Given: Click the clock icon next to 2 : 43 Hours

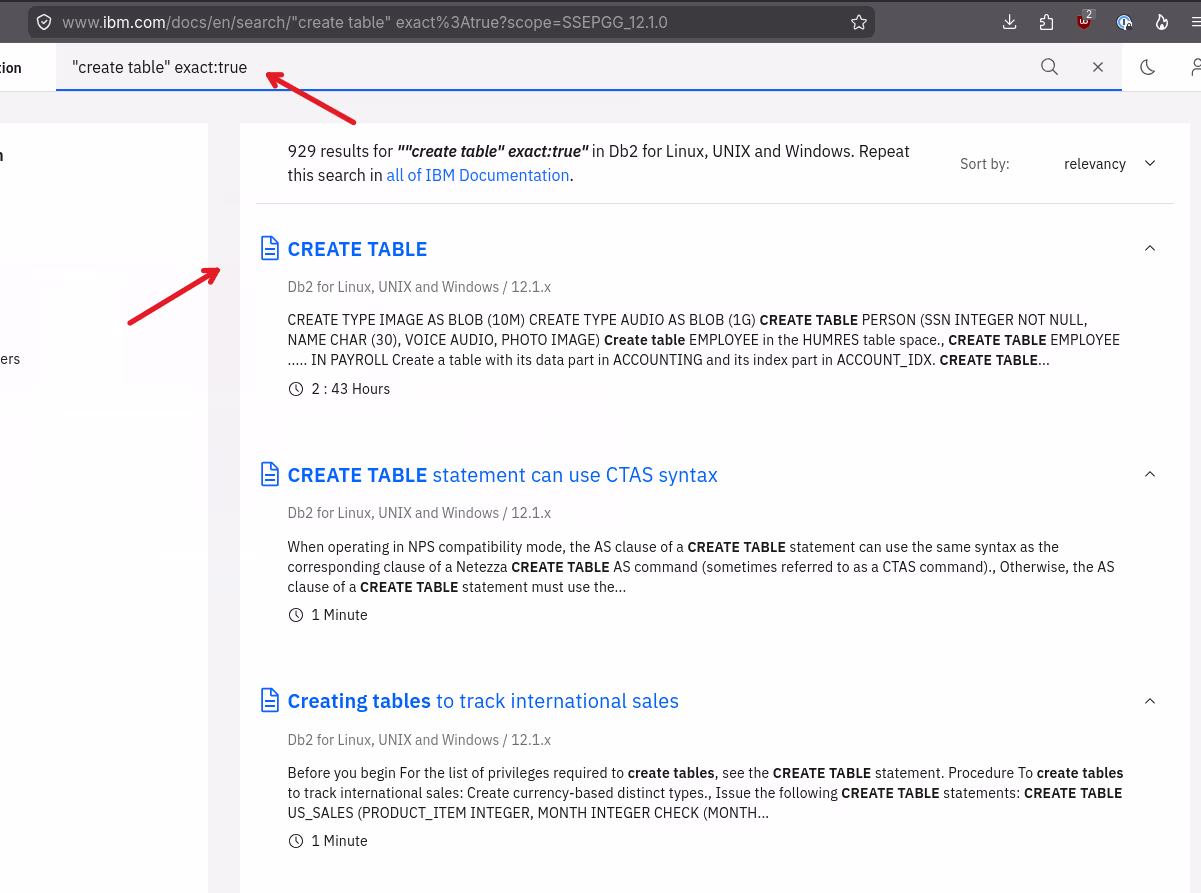Looking at the screenshot, I should tap(296, 389).
